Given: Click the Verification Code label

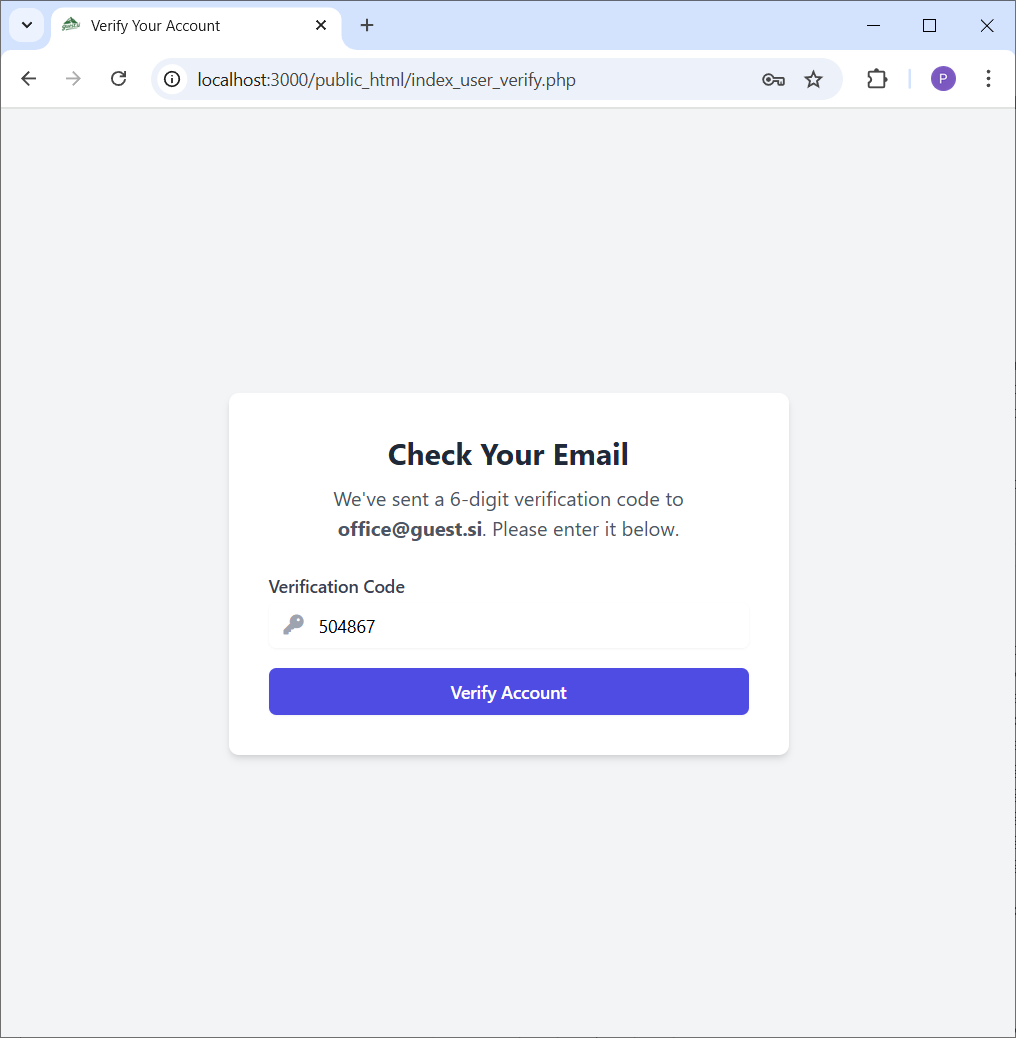Looking at the screenshot, I should [337, 587].
